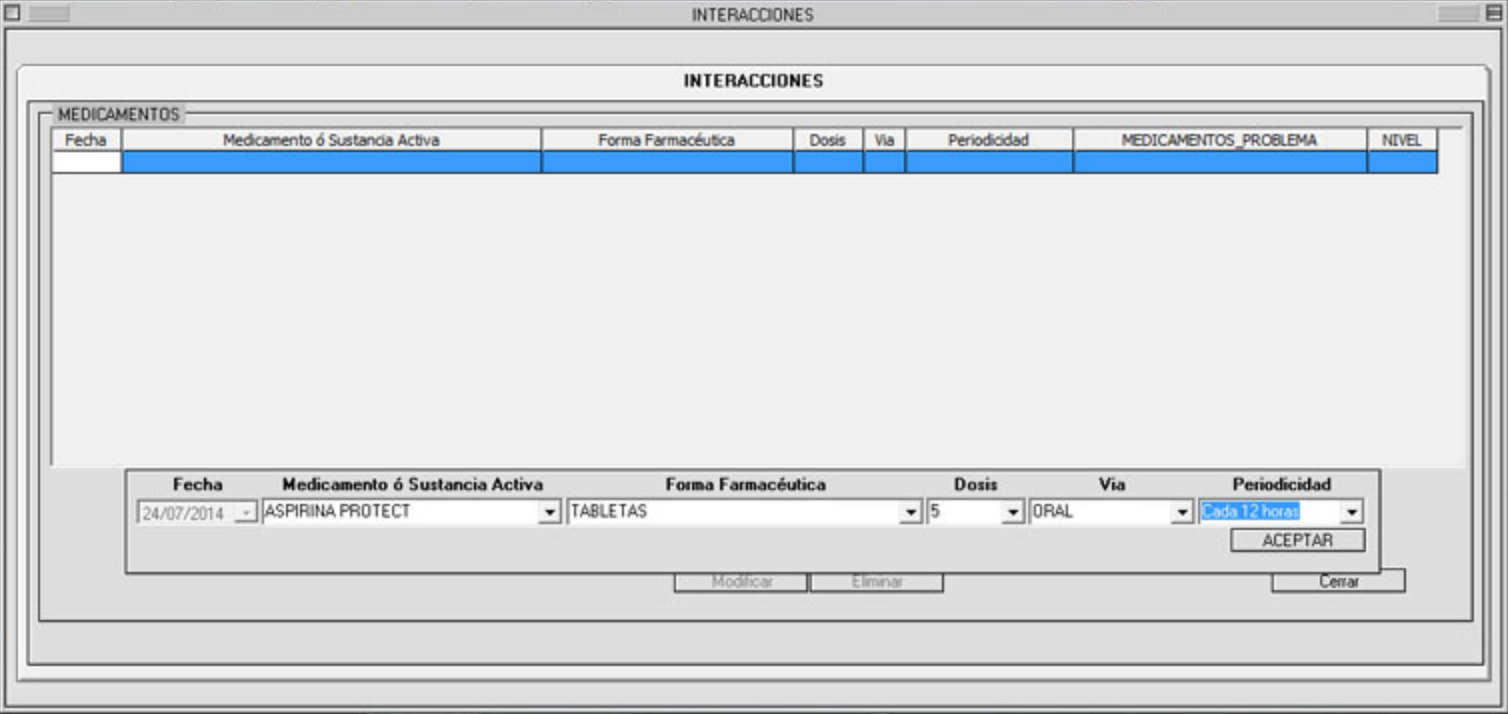Click the Via column header in table

click(x=884, y=140)
